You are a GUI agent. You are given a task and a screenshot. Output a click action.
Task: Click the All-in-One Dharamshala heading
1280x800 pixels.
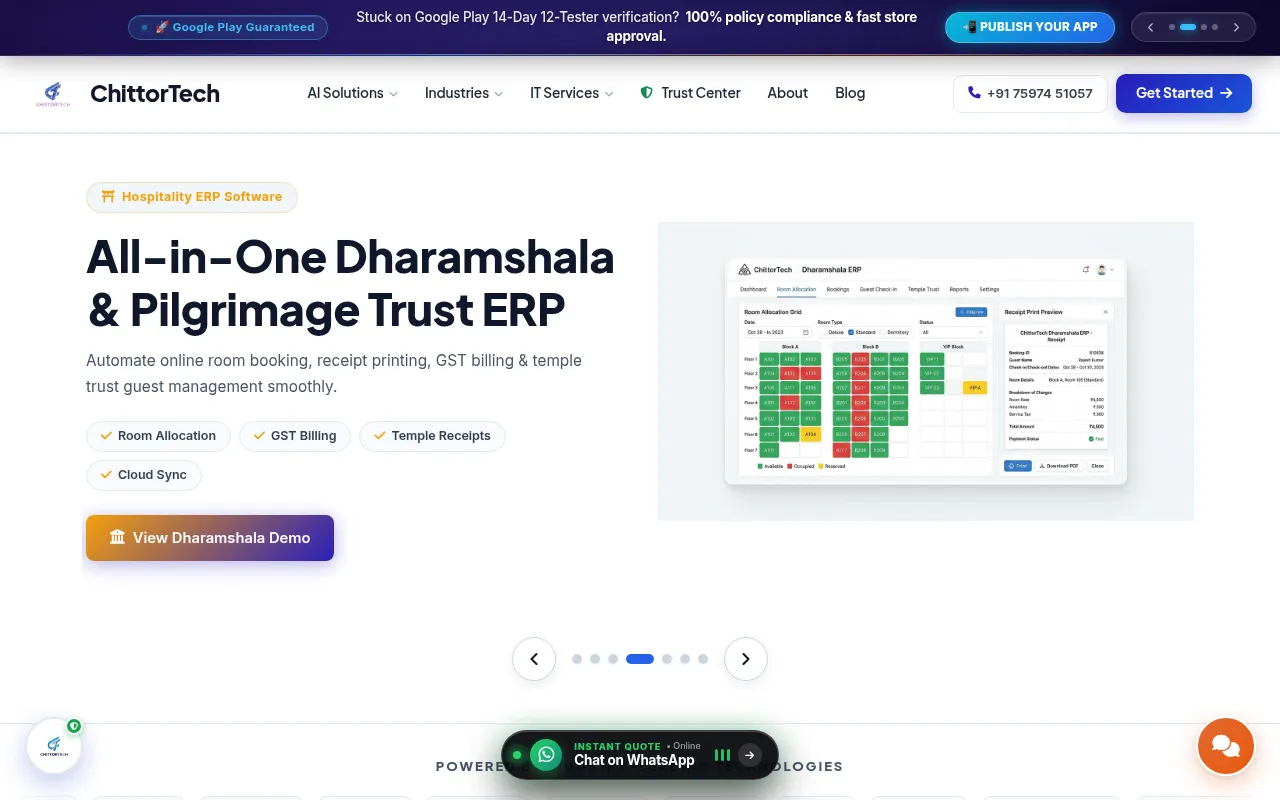(350, 283)
